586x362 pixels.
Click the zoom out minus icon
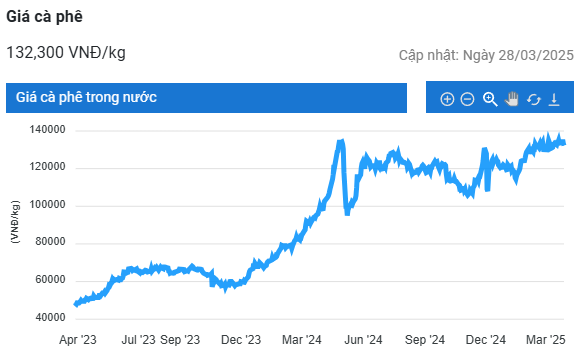point(467,99)
